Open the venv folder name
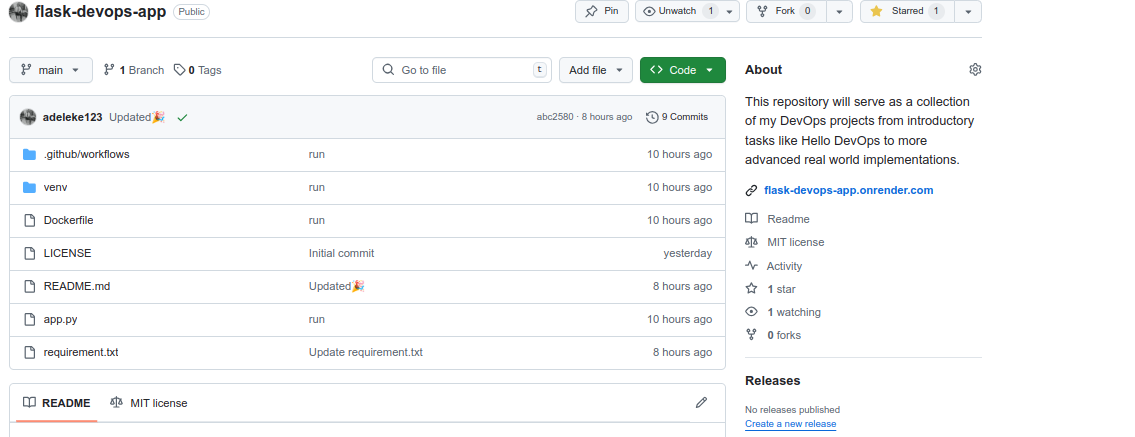This screenshot has height=437, width=1135. pyautogui.click(x=56, y=187)
